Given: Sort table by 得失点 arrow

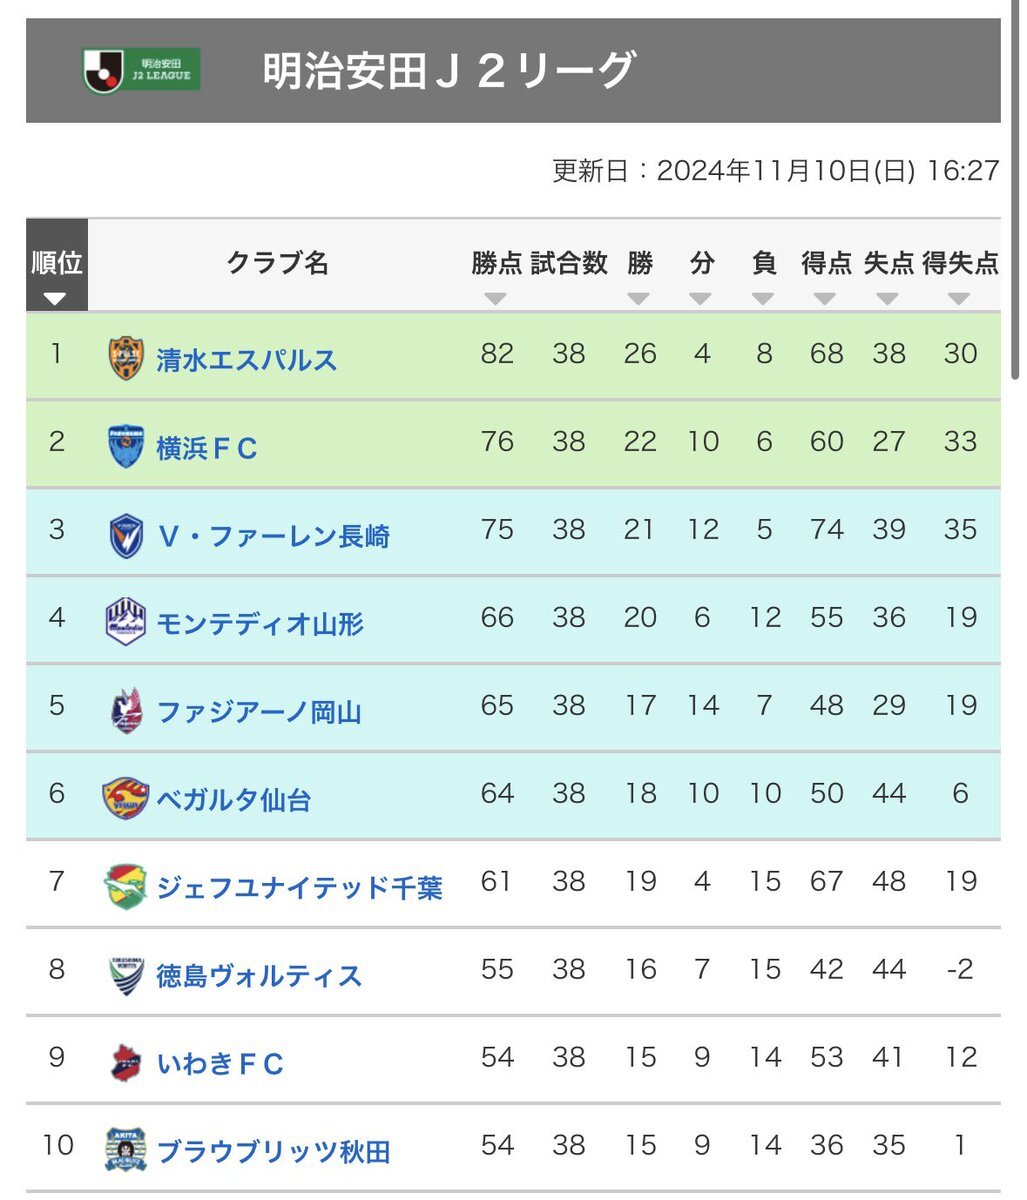Looking at the screenshot, I should pos(959,299).
